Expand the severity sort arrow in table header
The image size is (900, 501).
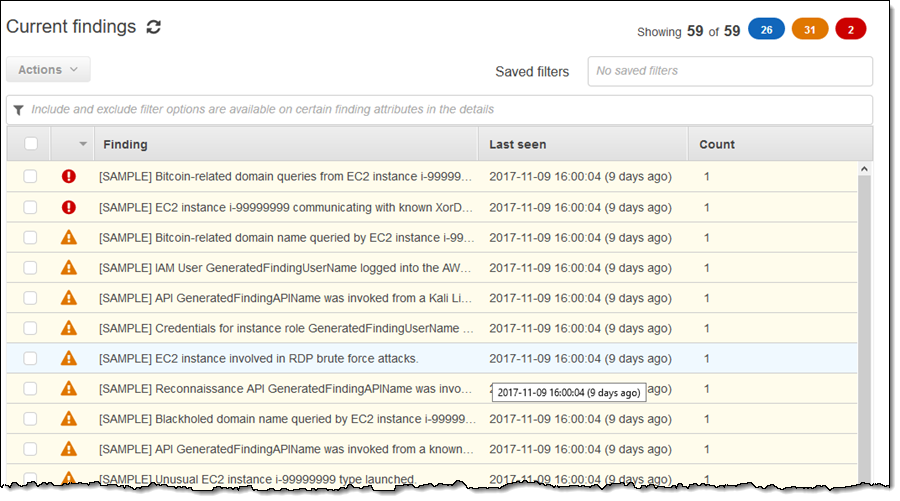[81, 145]
